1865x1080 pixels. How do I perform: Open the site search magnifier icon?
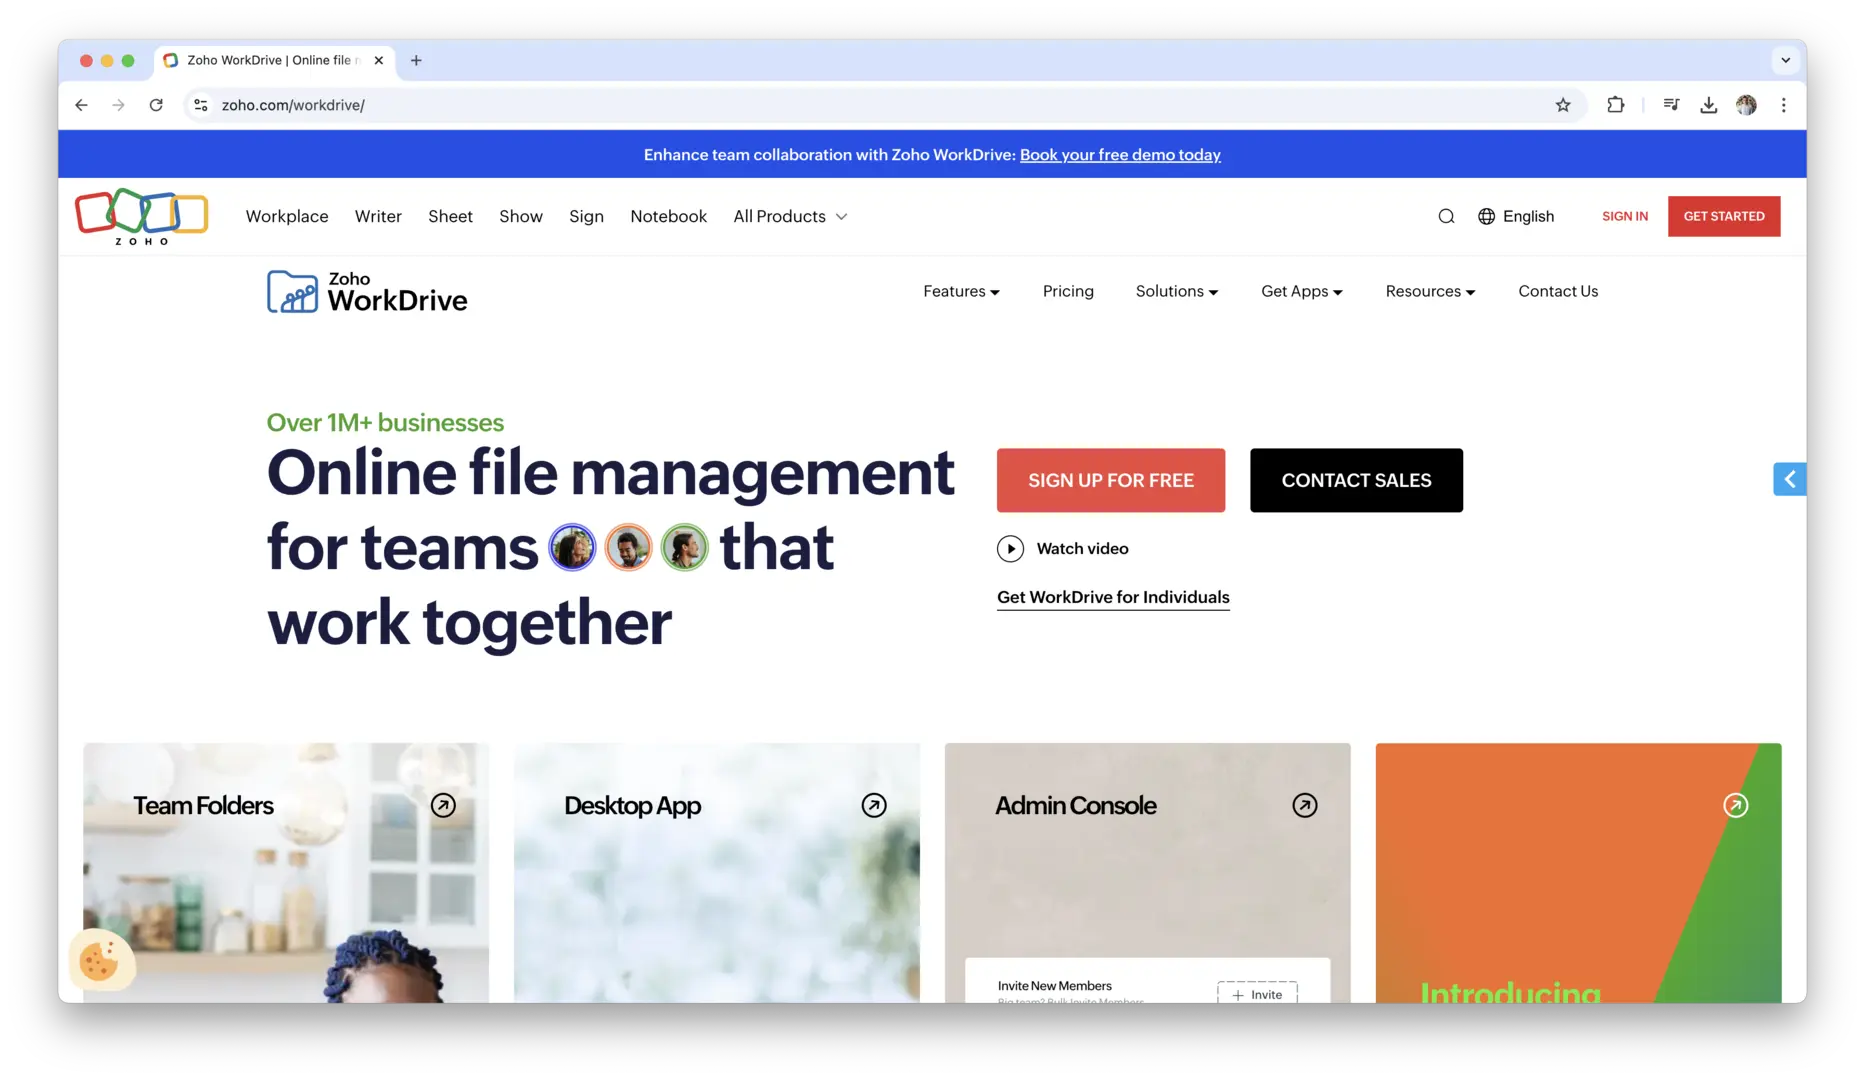pyautogui.click(x=1446, y=216)
